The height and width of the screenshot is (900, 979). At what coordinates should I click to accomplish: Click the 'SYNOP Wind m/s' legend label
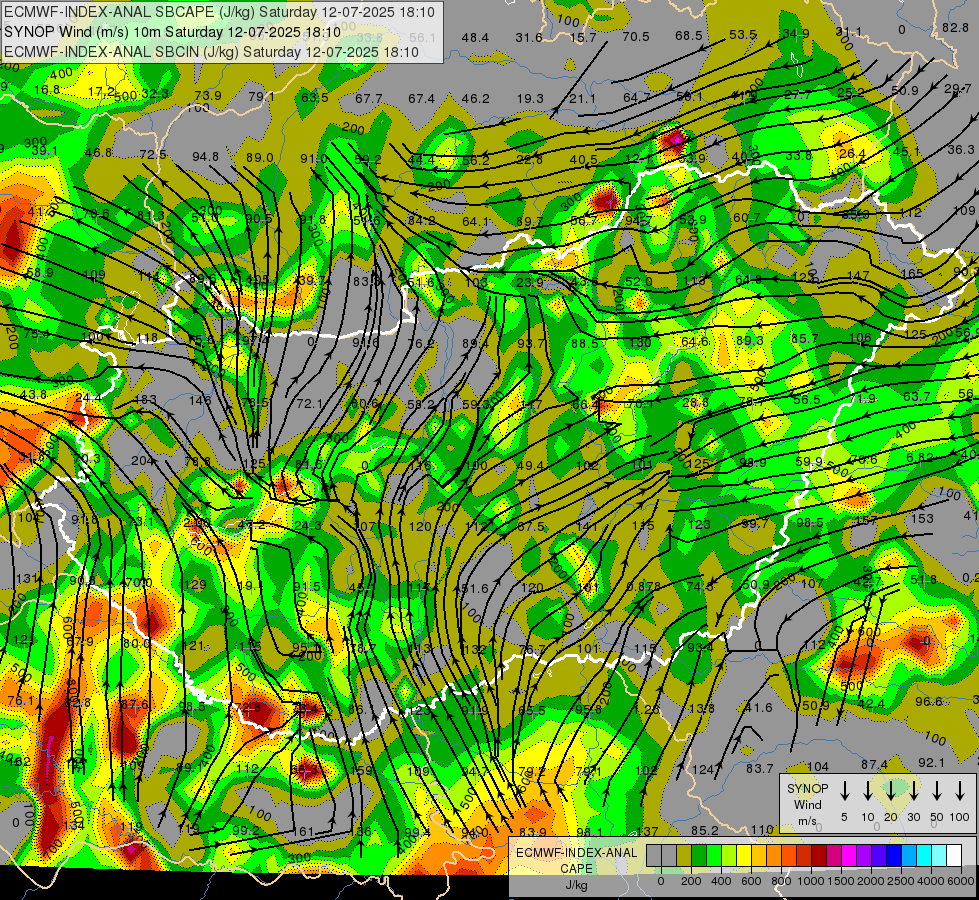[x=807, y=805]
